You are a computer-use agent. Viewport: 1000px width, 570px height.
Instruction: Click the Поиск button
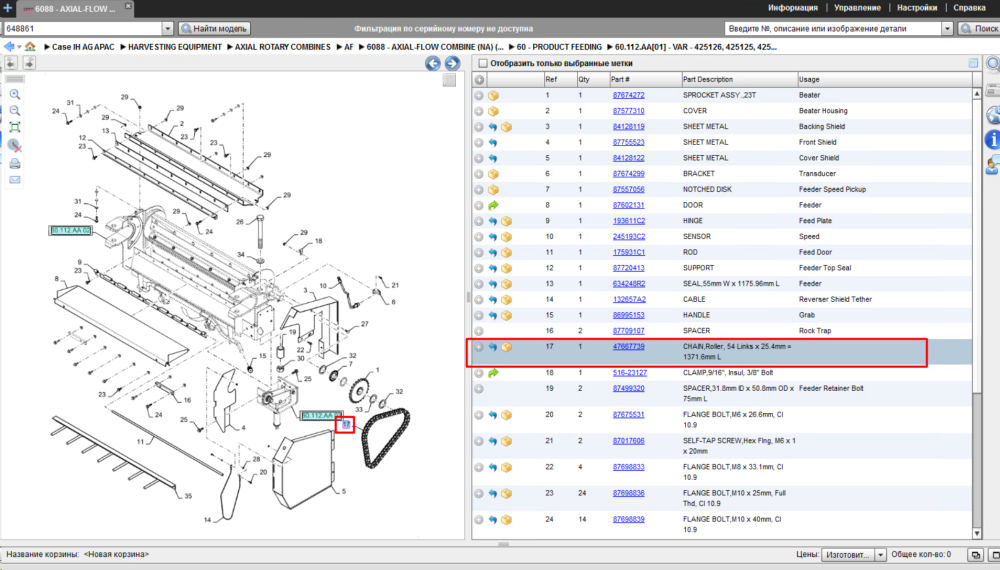(980, 29)
